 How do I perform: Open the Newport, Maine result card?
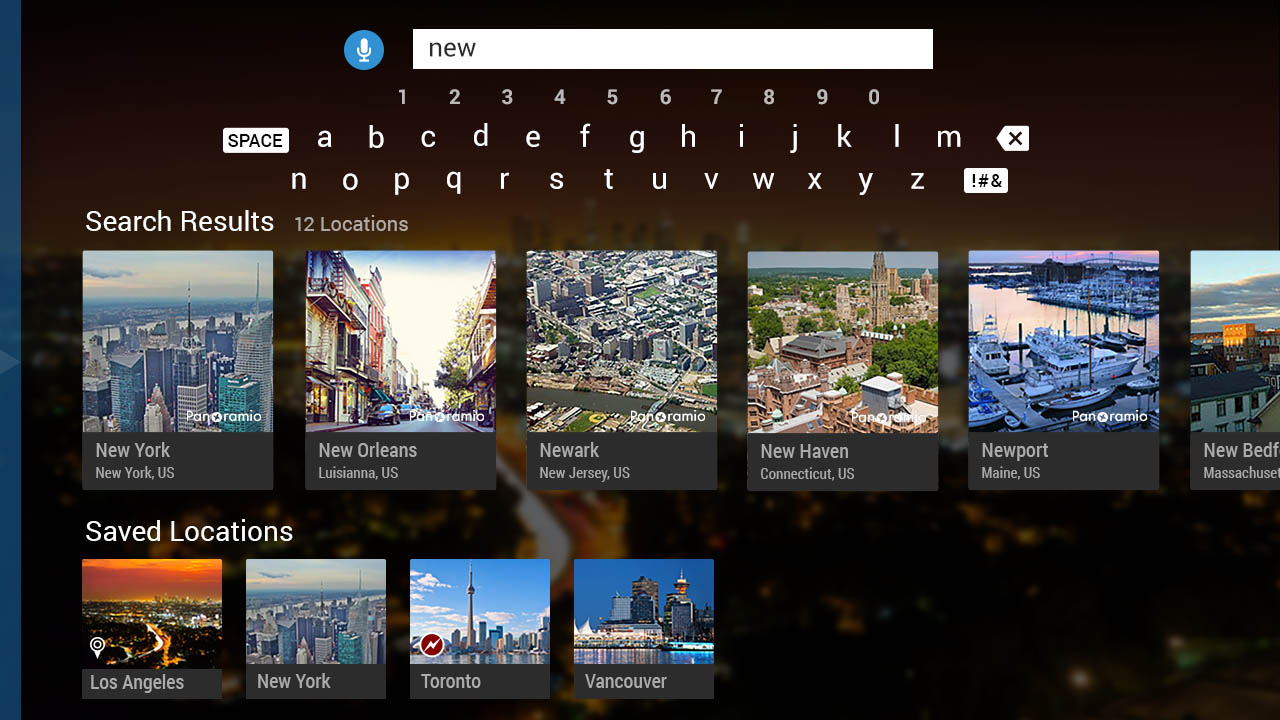(1064, 370)
